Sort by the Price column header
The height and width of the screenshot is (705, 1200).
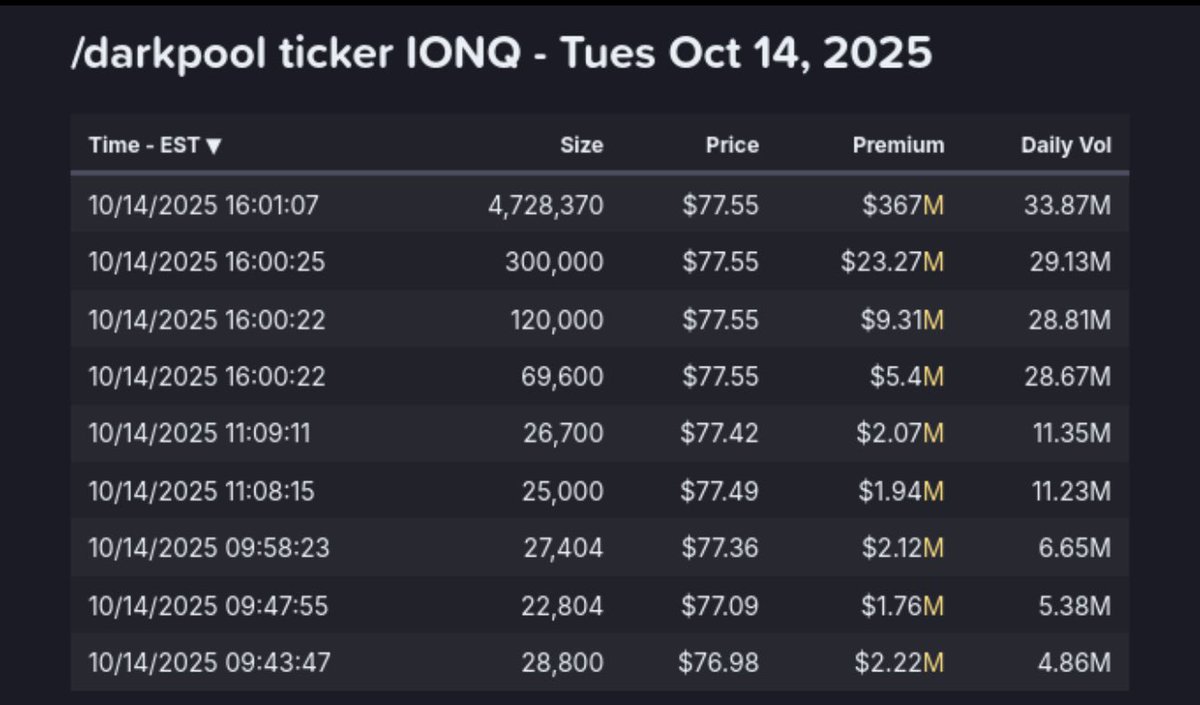[x=732, y=145]
